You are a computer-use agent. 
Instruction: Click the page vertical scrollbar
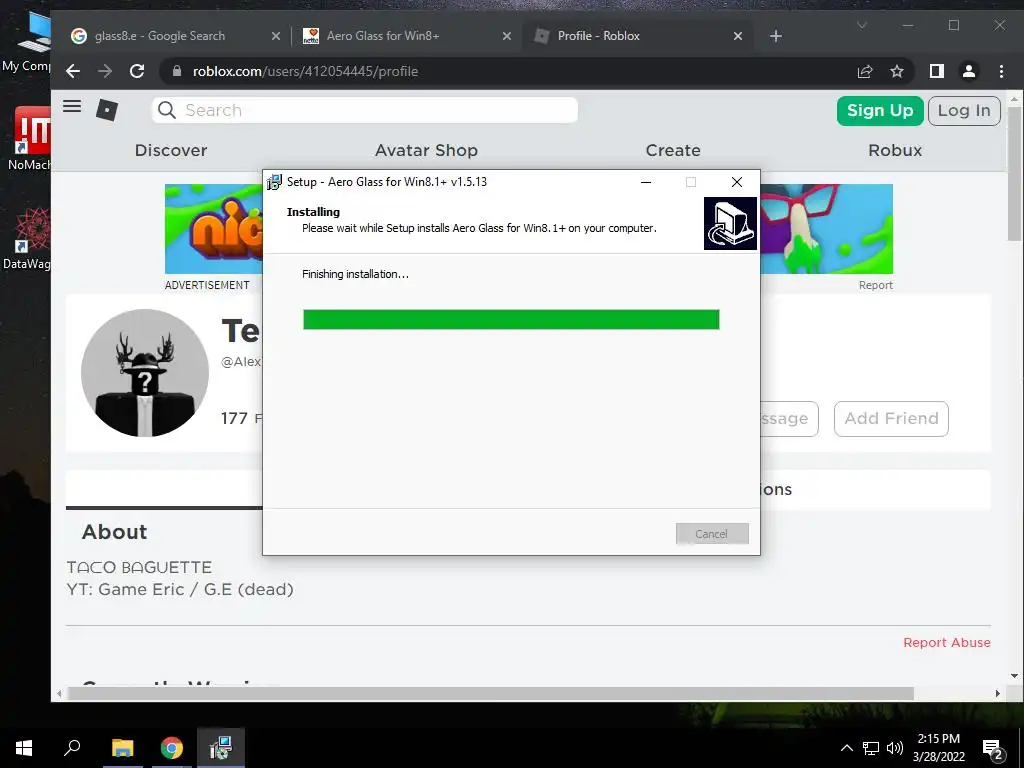tap(1014, 176)
